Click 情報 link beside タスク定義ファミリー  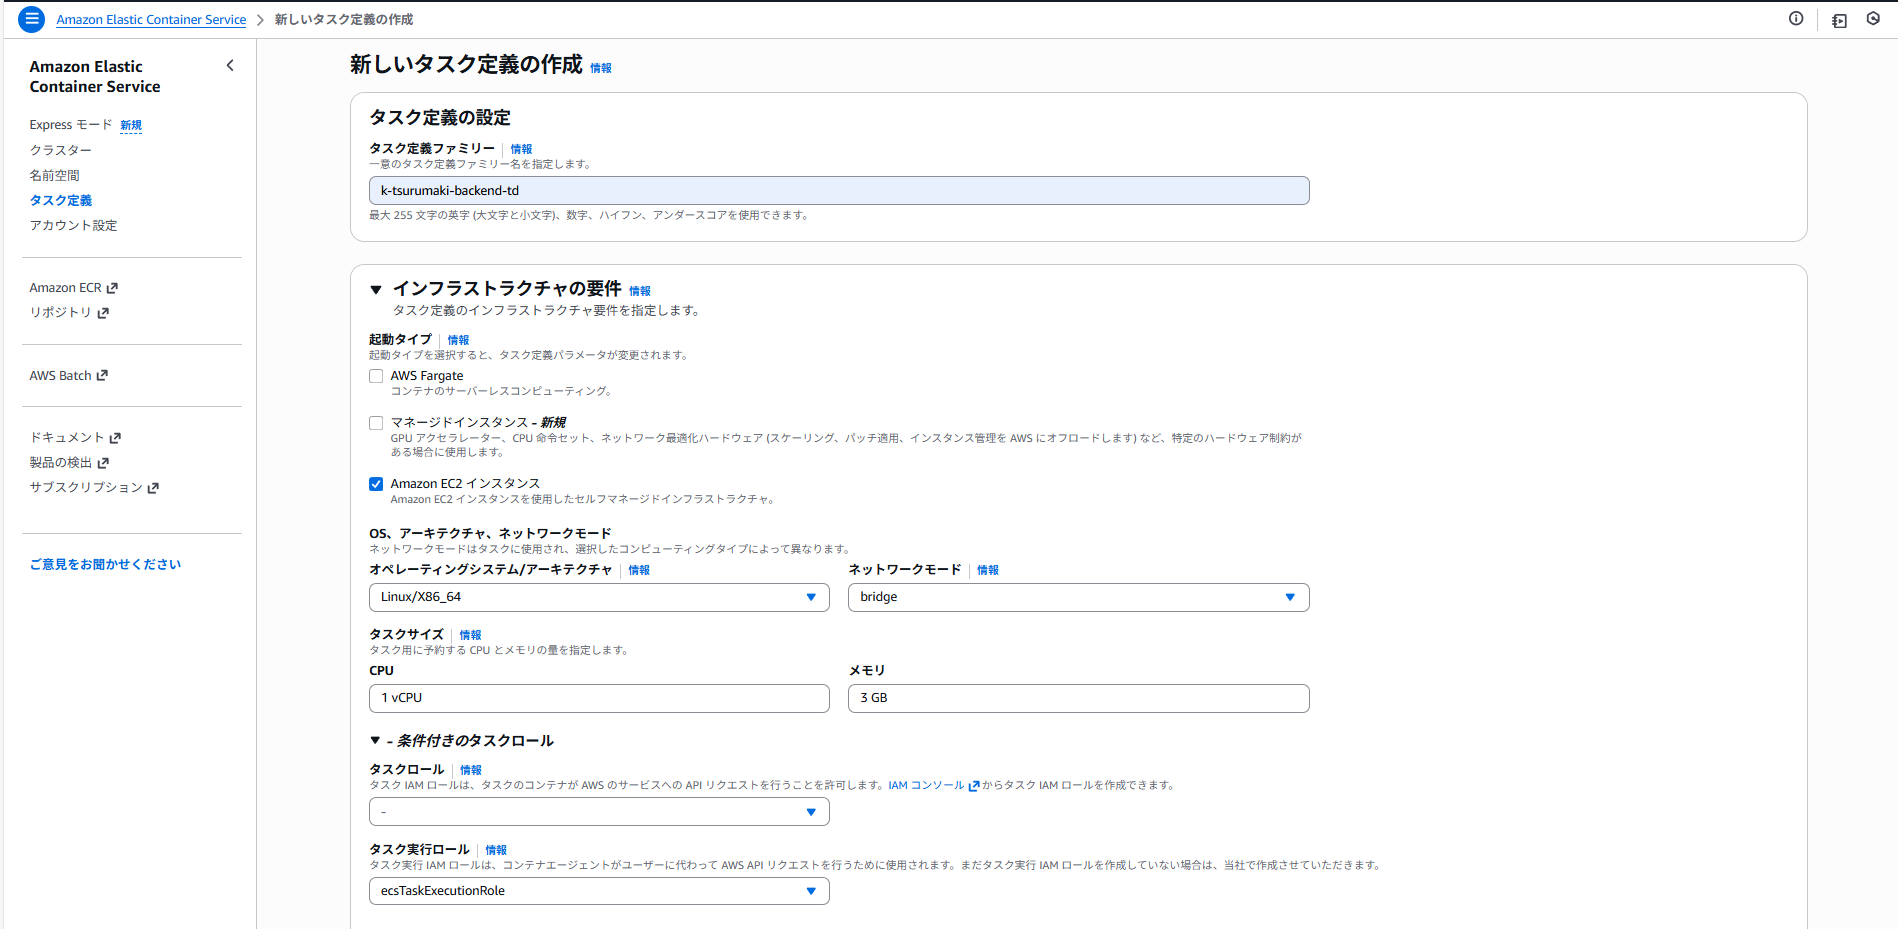point(521,149)
